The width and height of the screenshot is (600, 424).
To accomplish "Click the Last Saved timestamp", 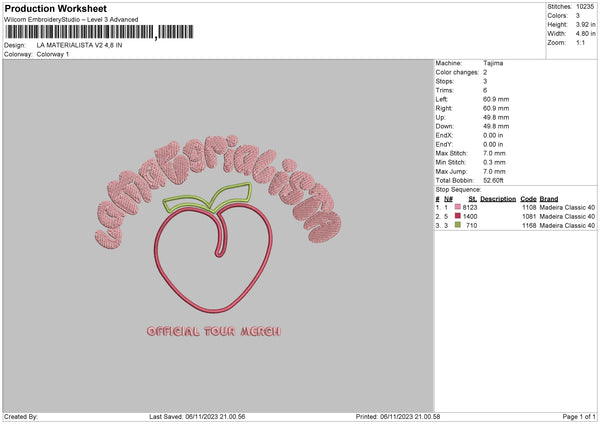I will pyautogui.click(x=197, y=416).
